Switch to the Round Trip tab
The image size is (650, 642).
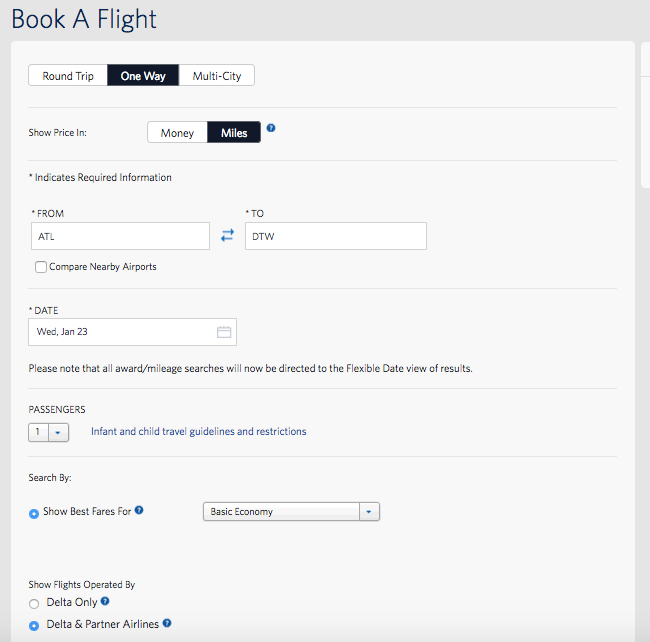pyautogui.click(x=68, y=76)
